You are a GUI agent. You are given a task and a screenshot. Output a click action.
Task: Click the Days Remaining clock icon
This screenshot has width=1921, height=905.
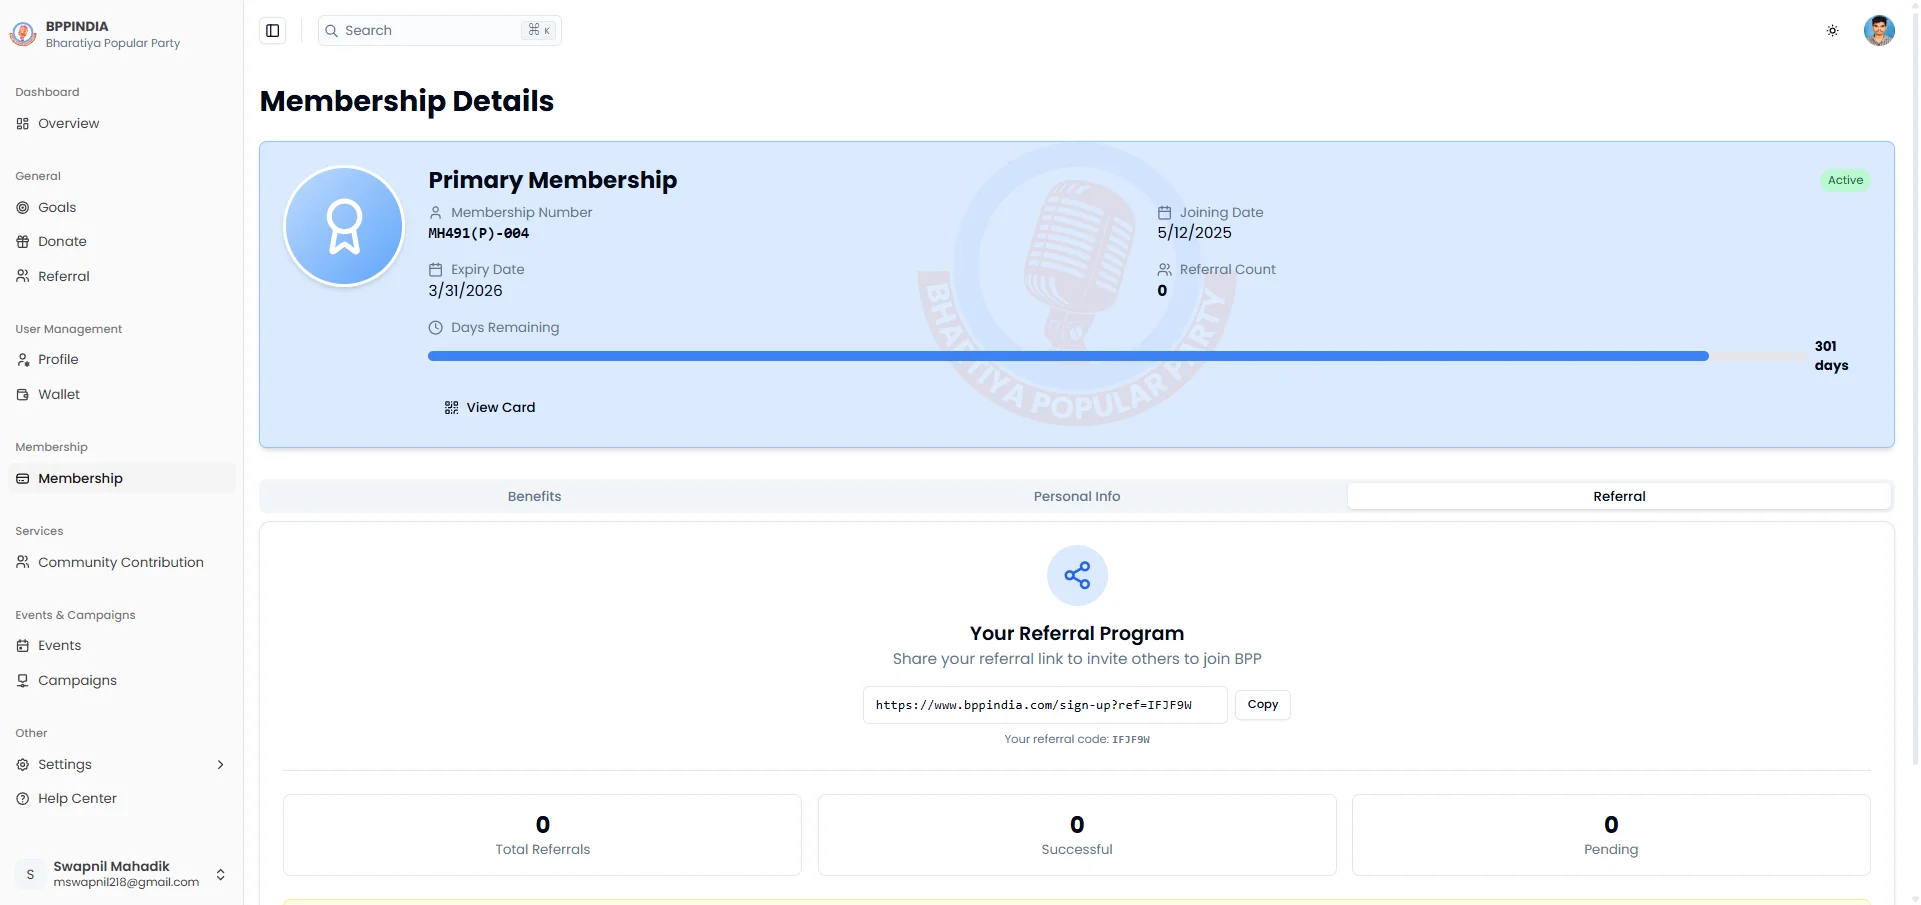[436, 328]
